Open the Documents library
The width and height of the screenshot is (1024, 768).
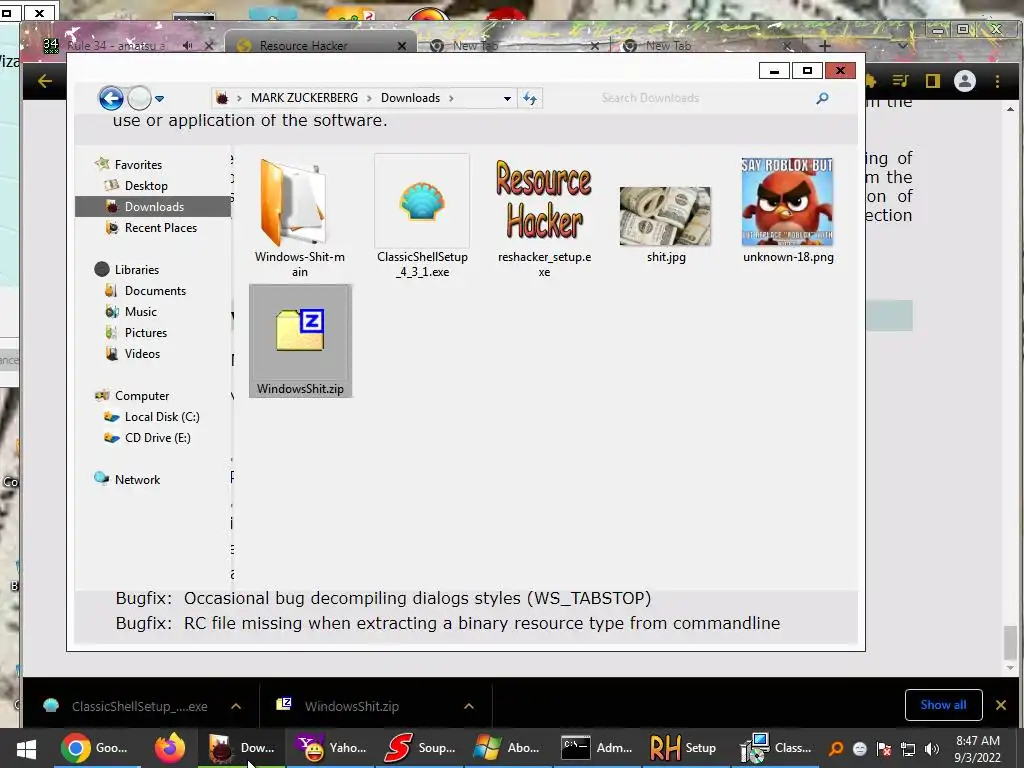tap(155, 291)
